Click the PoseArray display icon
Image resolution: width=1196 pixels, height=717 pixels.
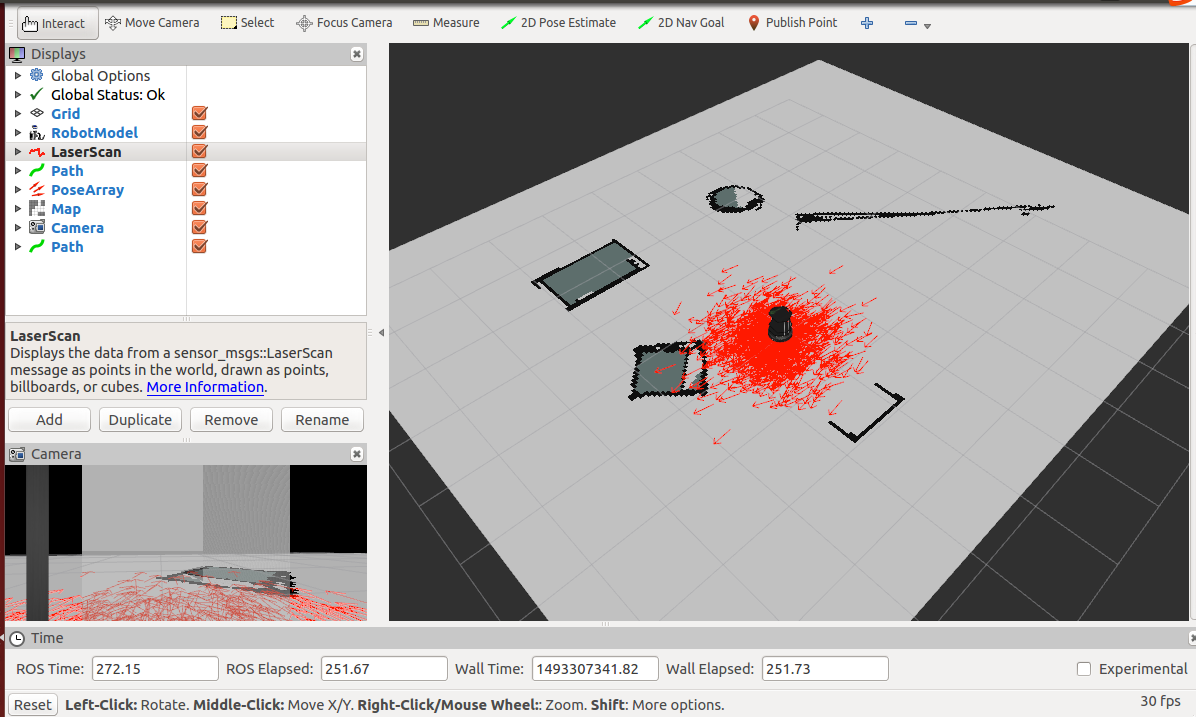[37, 189]
